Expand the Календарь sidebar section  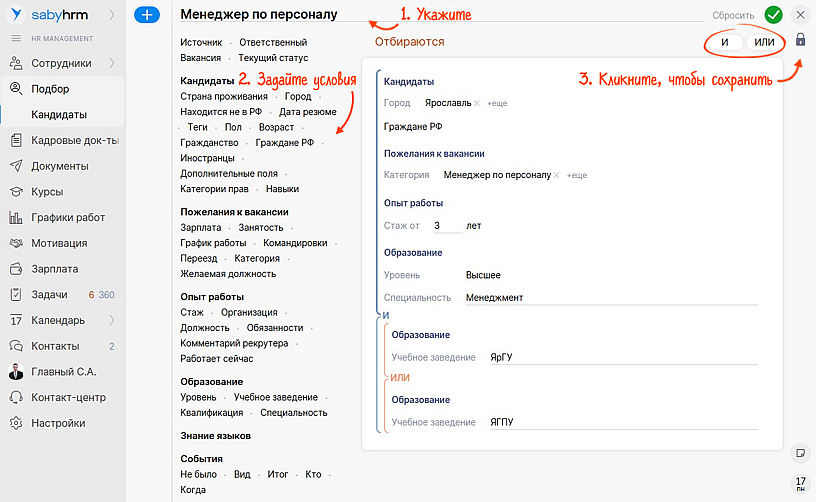(111, 320)
